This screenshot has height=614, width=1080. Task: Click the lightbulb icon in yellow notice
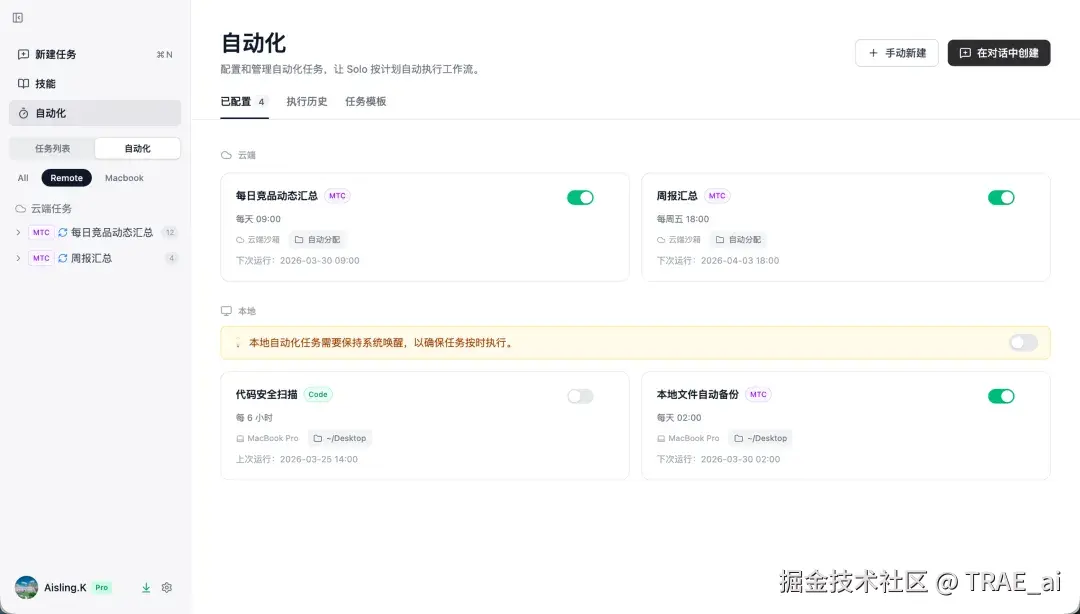point(238,342)
